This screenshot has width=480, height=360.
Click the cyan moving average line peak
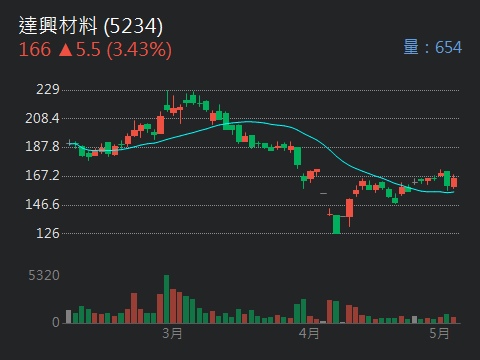tap(248, 122)
